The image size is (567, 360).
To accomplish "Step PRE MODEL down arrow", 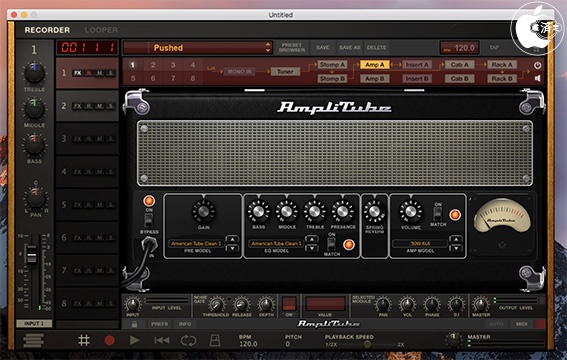I will [232, 248].
